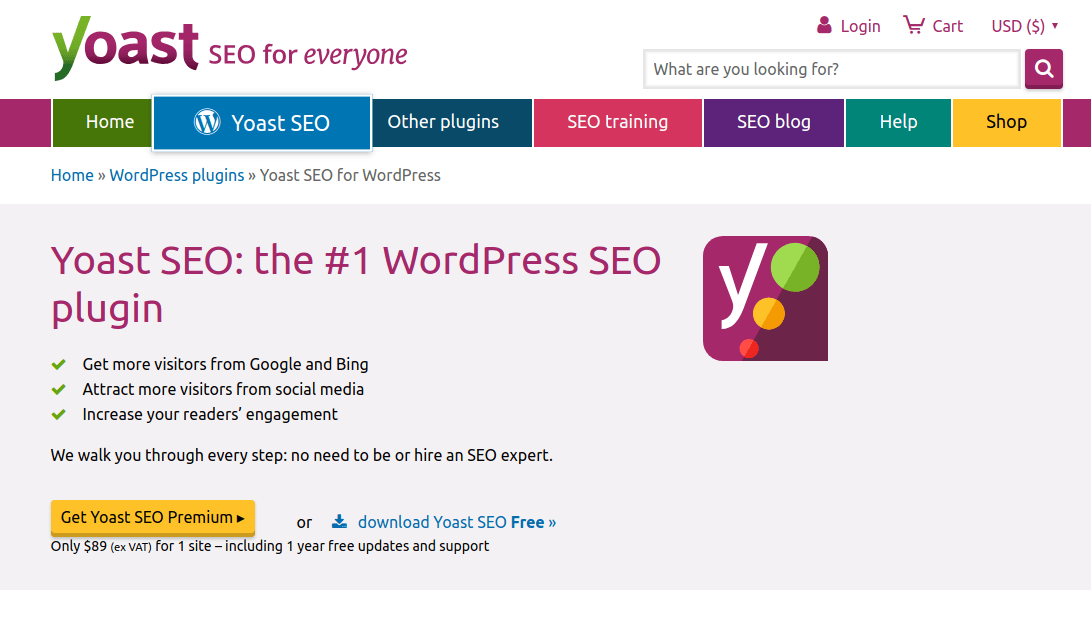
Task: Click the WordPress logo in Yoast SEO tab
Action: [207, 122]
